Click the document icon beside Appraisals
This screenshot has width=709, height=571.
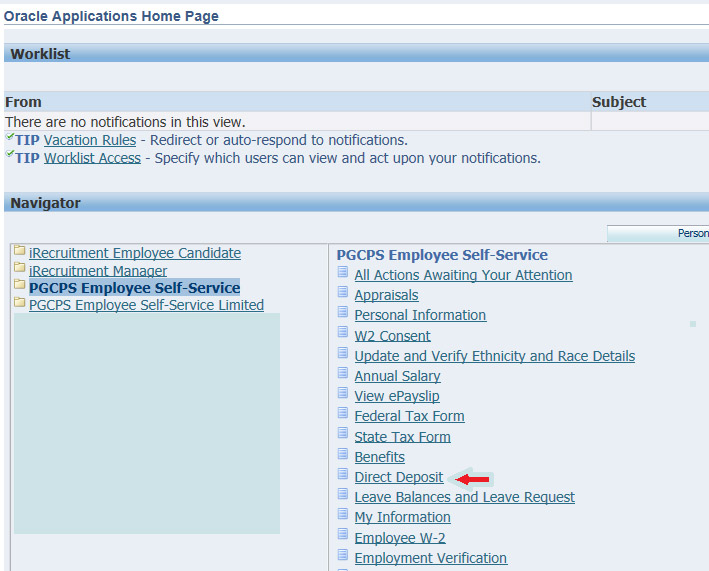tap(343, 294)
